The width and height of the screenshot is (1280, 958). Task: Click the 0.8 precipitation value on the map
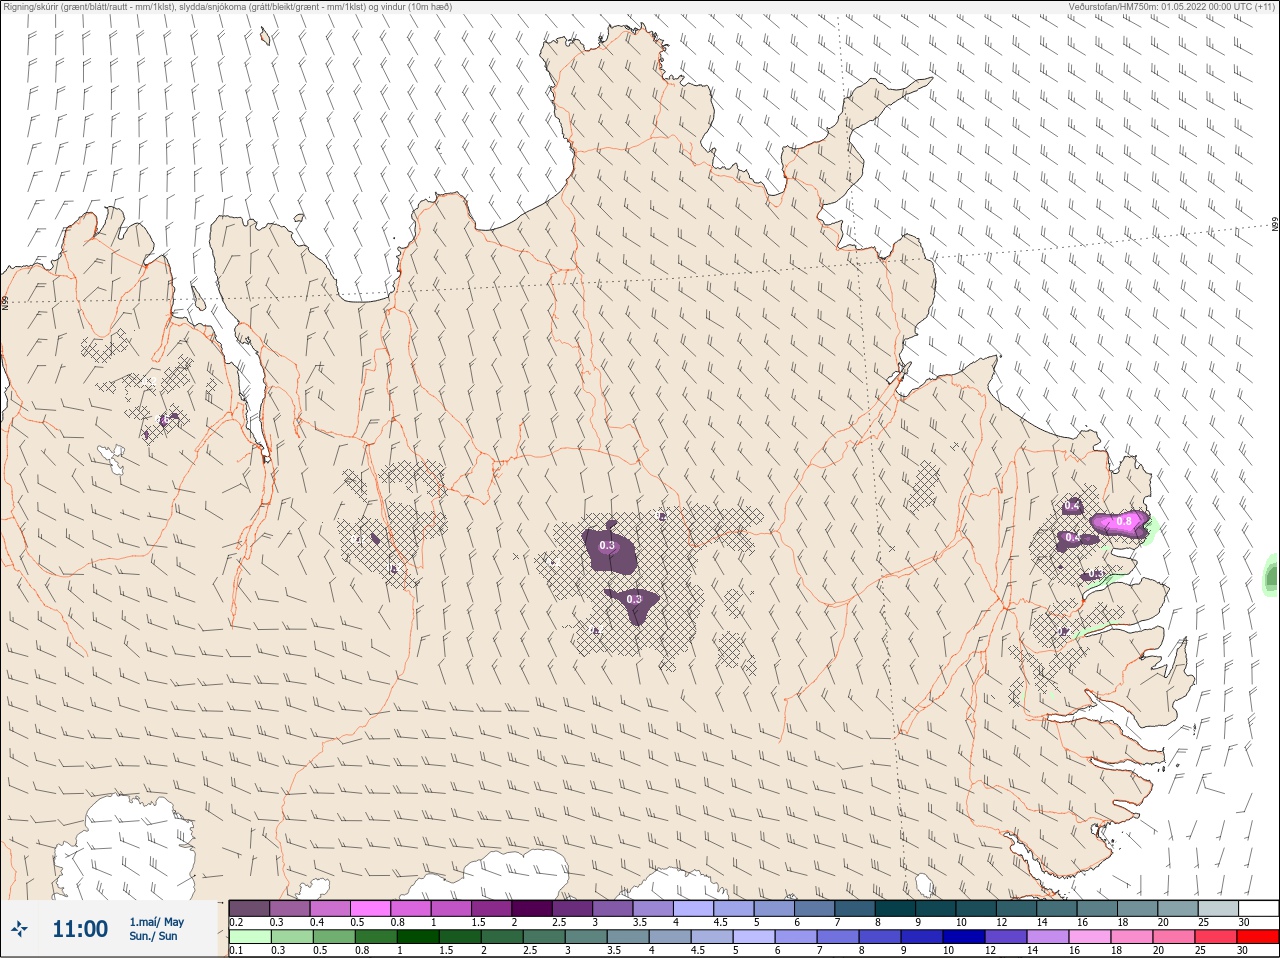pos(1124,521)
